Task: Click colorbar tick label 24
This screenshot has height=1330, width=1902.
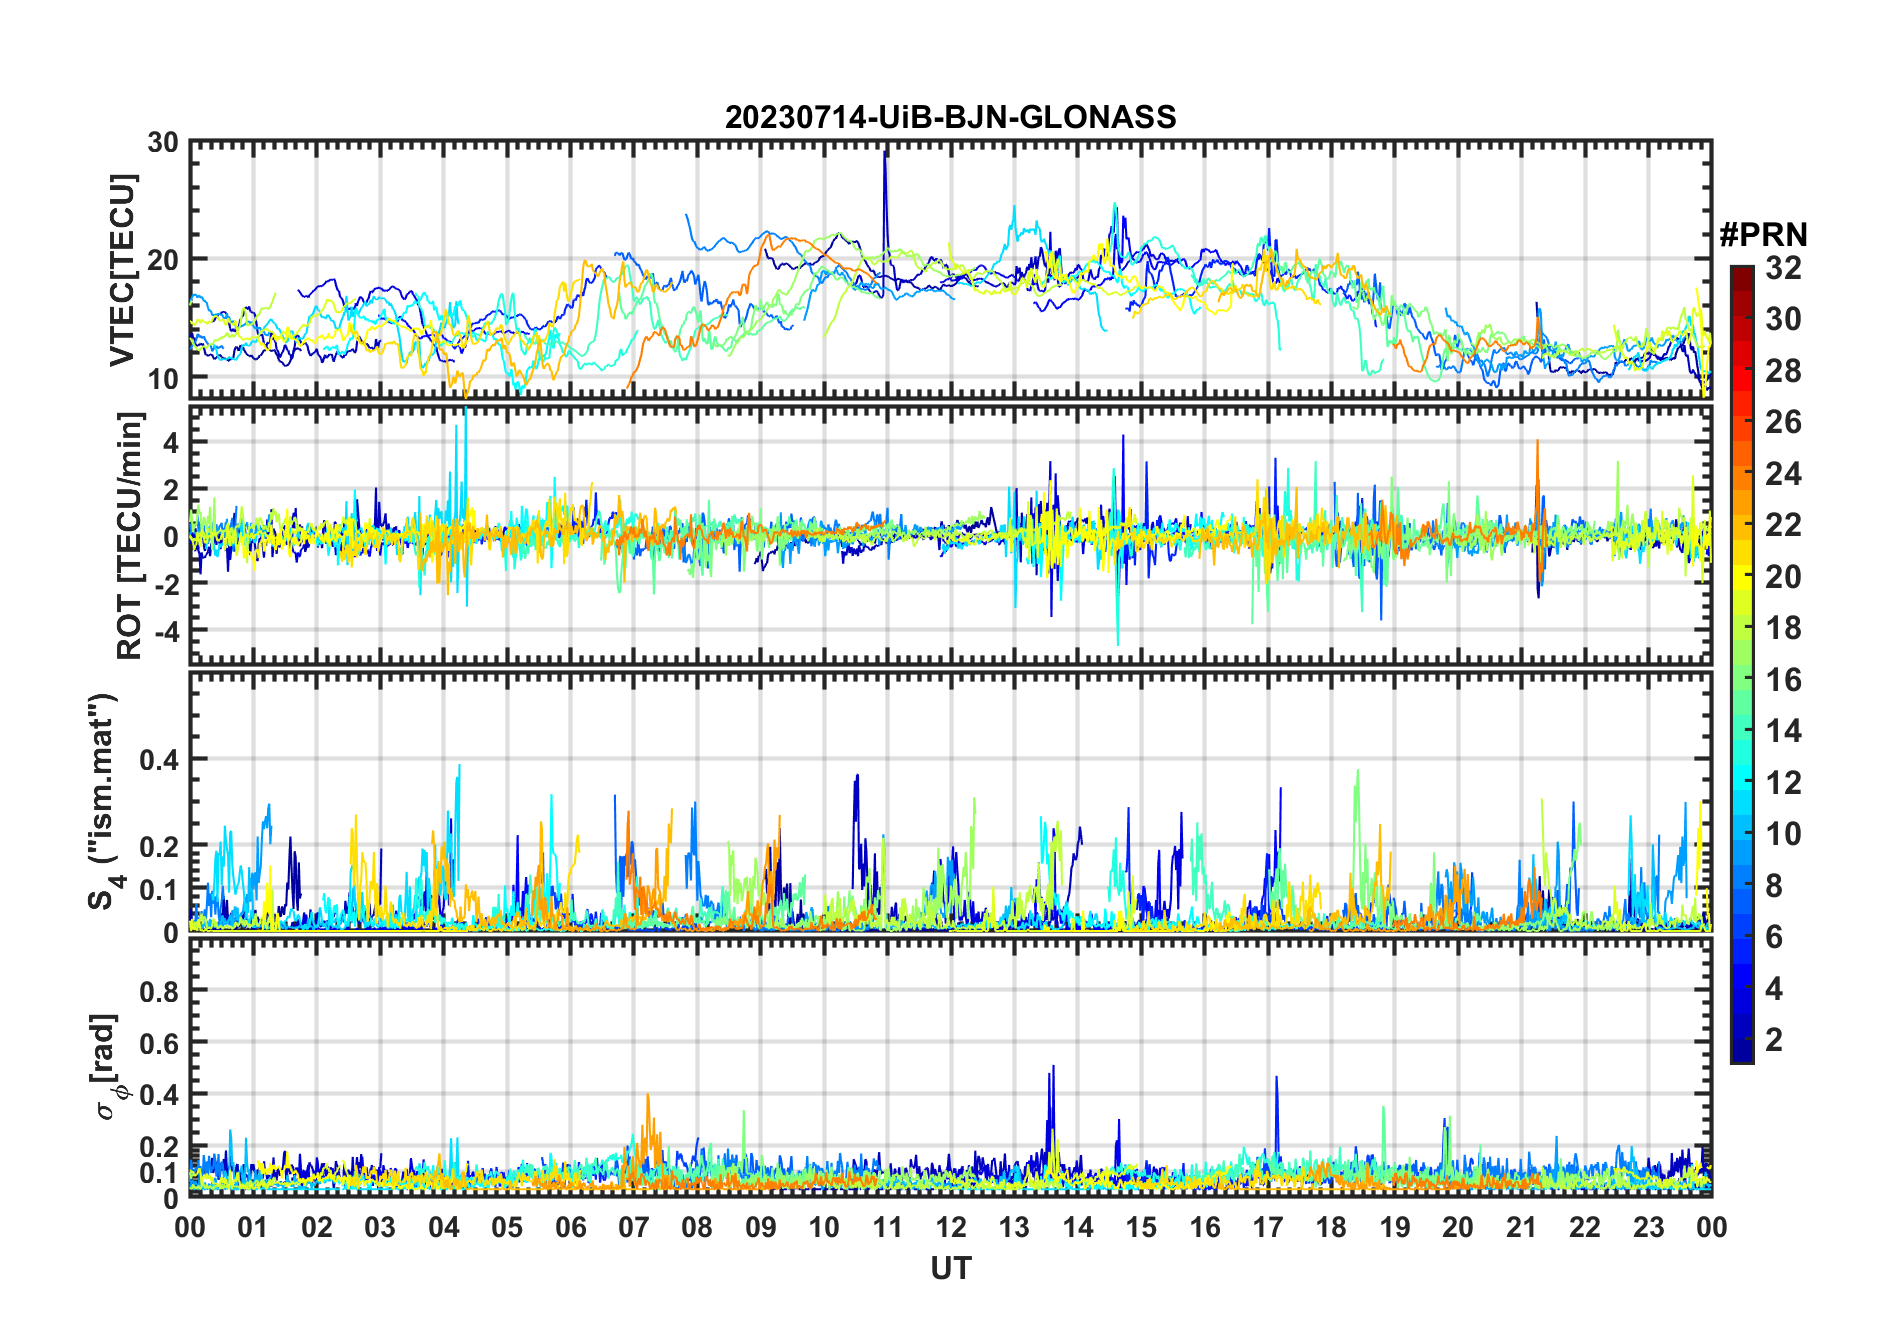Action: (x=1784, y=474)
